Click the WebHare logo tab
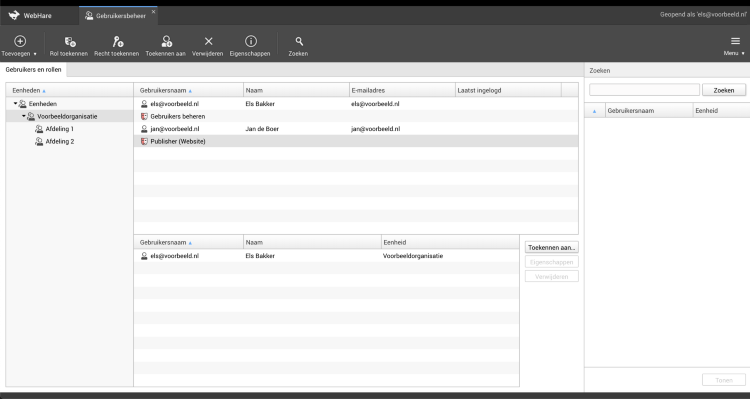 (x=31, y=16)
